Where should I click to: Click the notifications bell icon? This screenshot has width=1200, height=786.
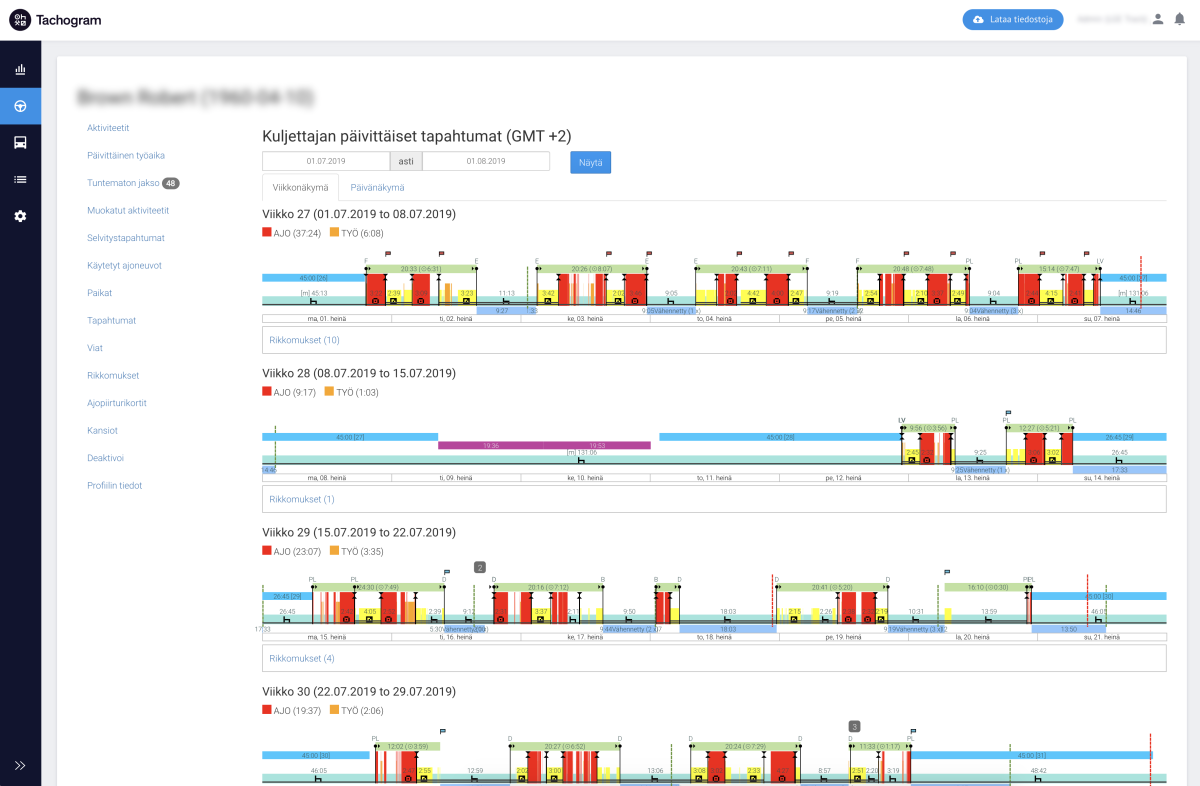point(1179,19)
